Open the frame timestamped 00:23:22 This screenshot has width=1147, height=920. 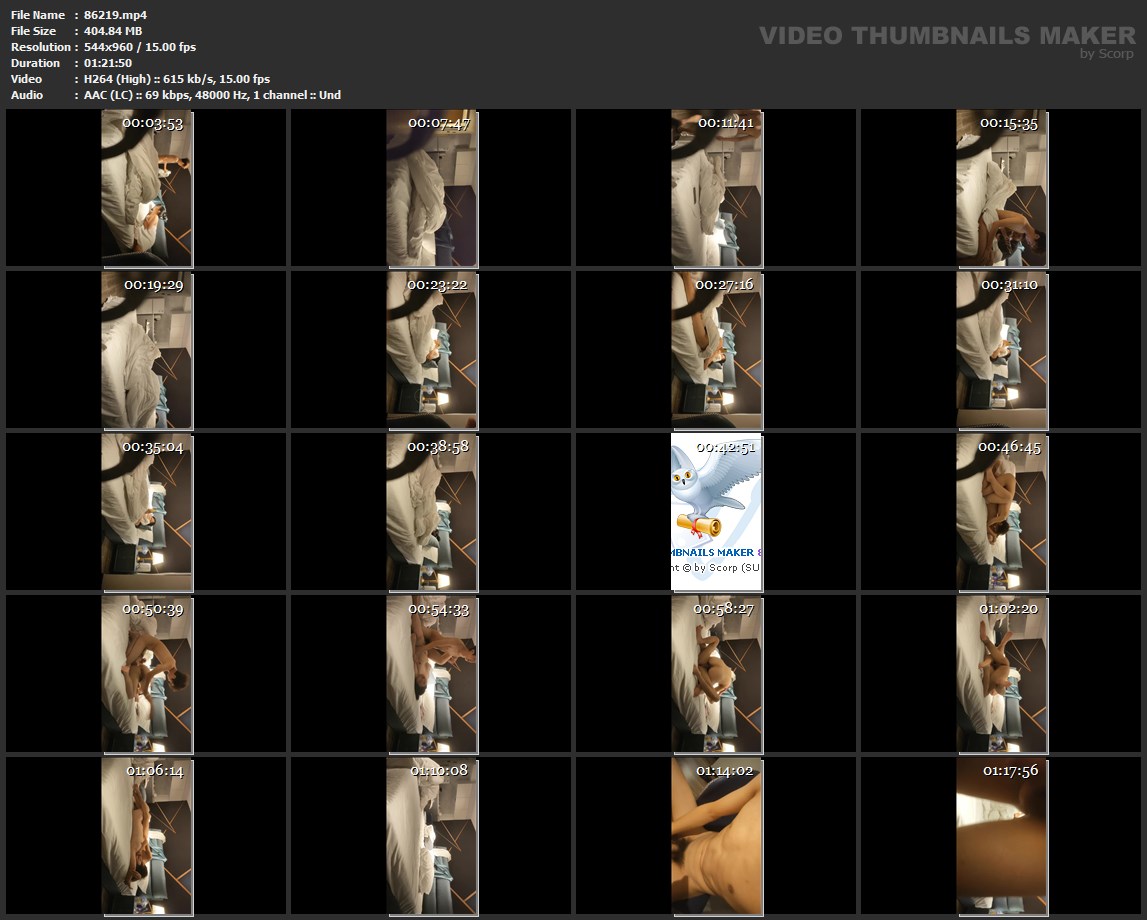pos(432,350)
